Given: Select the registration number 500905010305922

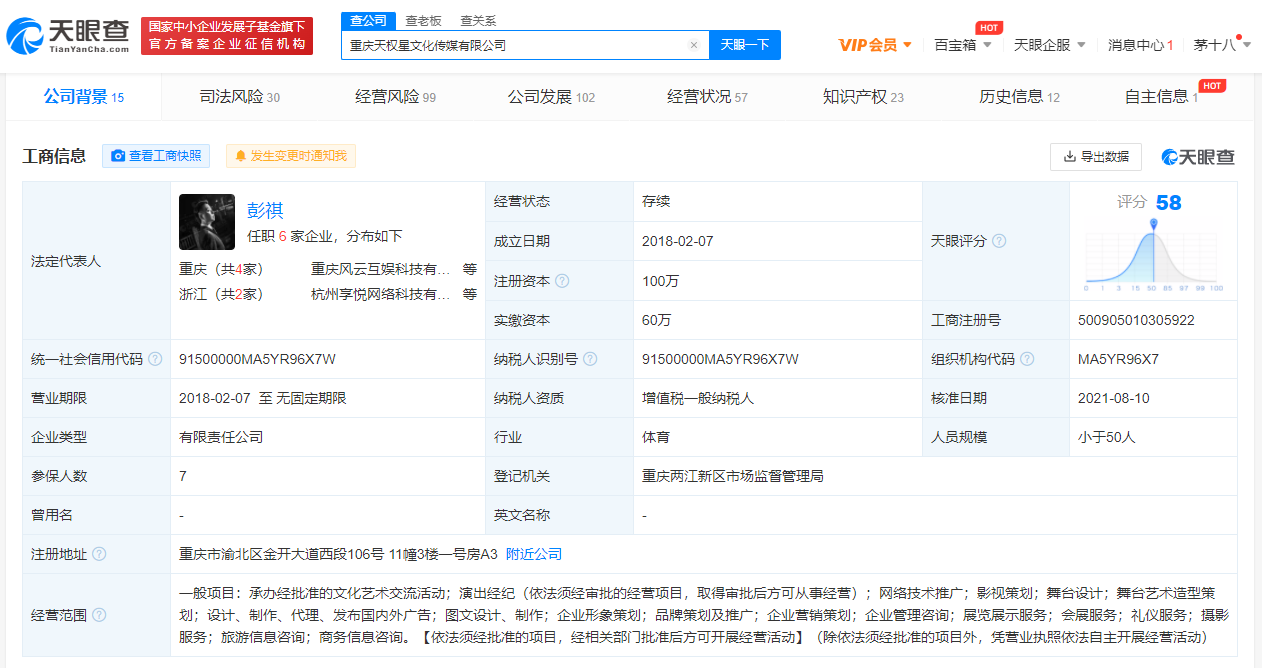Looking at the screenshot, I should coord(1136,320).
